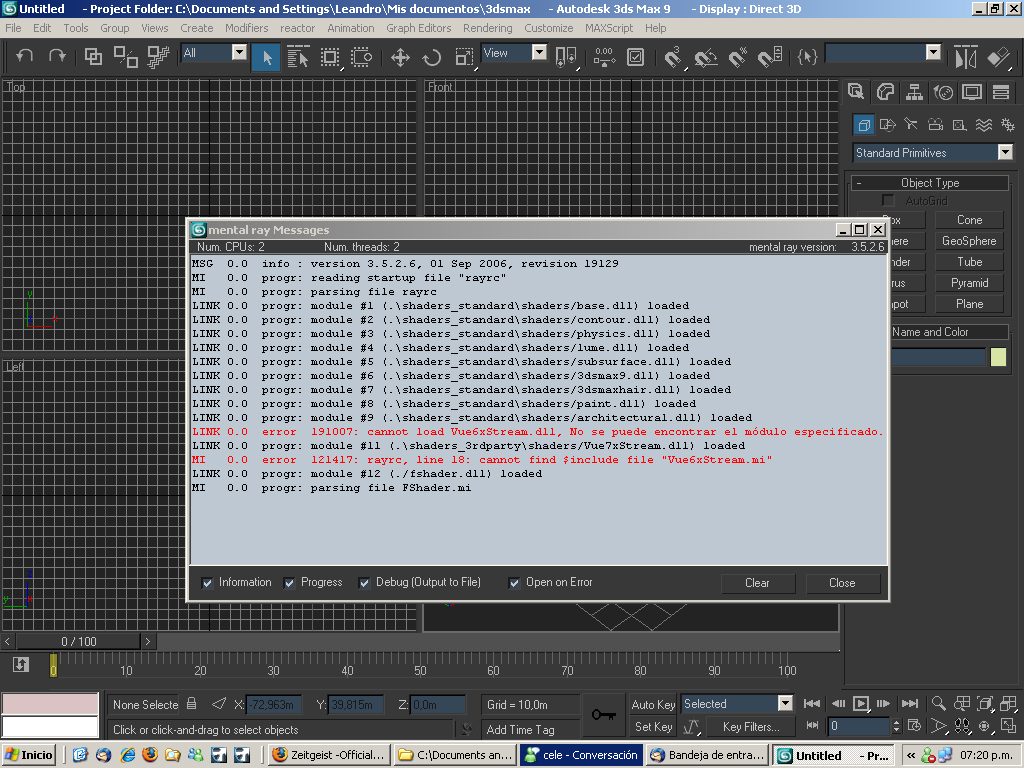Select the Lights category icon

[x=911, y=124]
